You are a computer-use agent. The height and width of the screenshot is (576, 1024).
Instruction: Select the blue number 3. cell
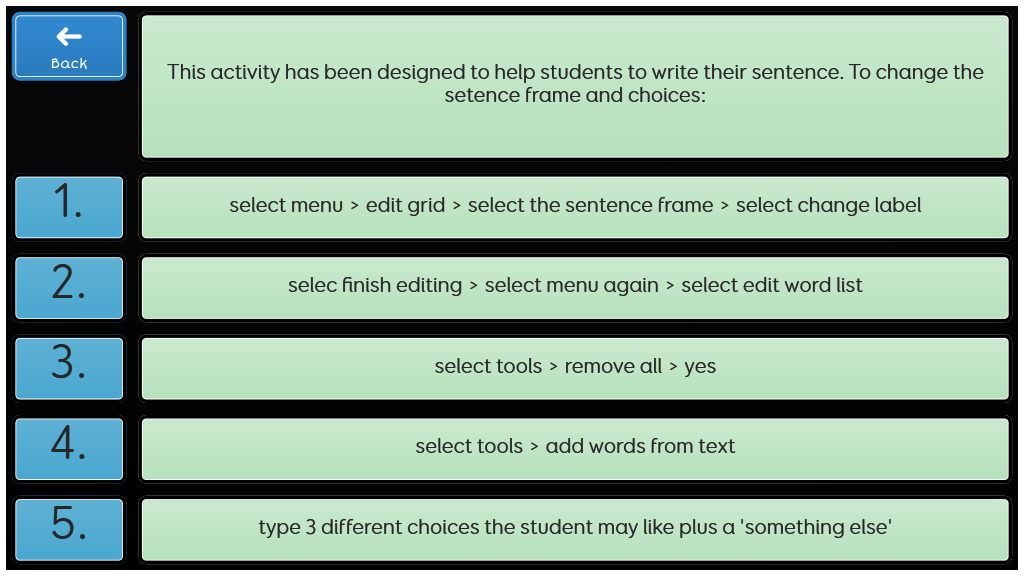(x=69, y=368)
